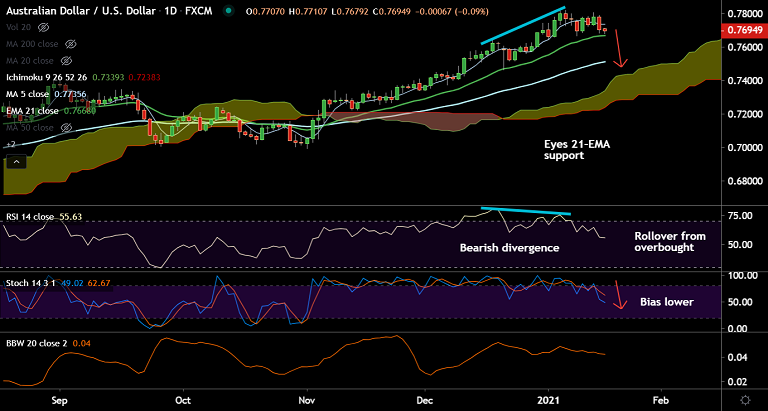
Task: Toggle eye icon for MA 20 close
Action: tap(66, 61)
